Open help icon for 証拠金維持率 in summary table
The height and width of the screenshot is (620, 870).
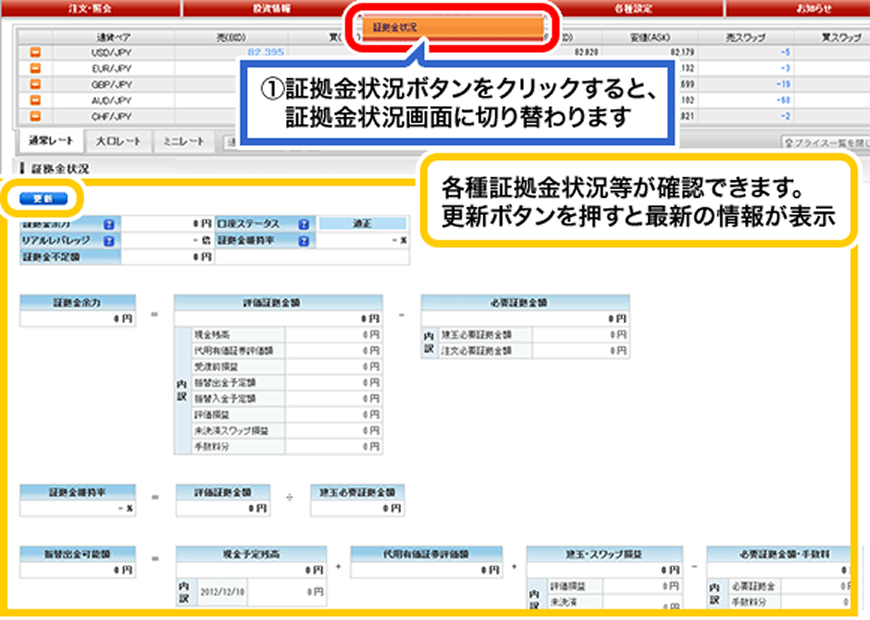click(x=301, y=241)
